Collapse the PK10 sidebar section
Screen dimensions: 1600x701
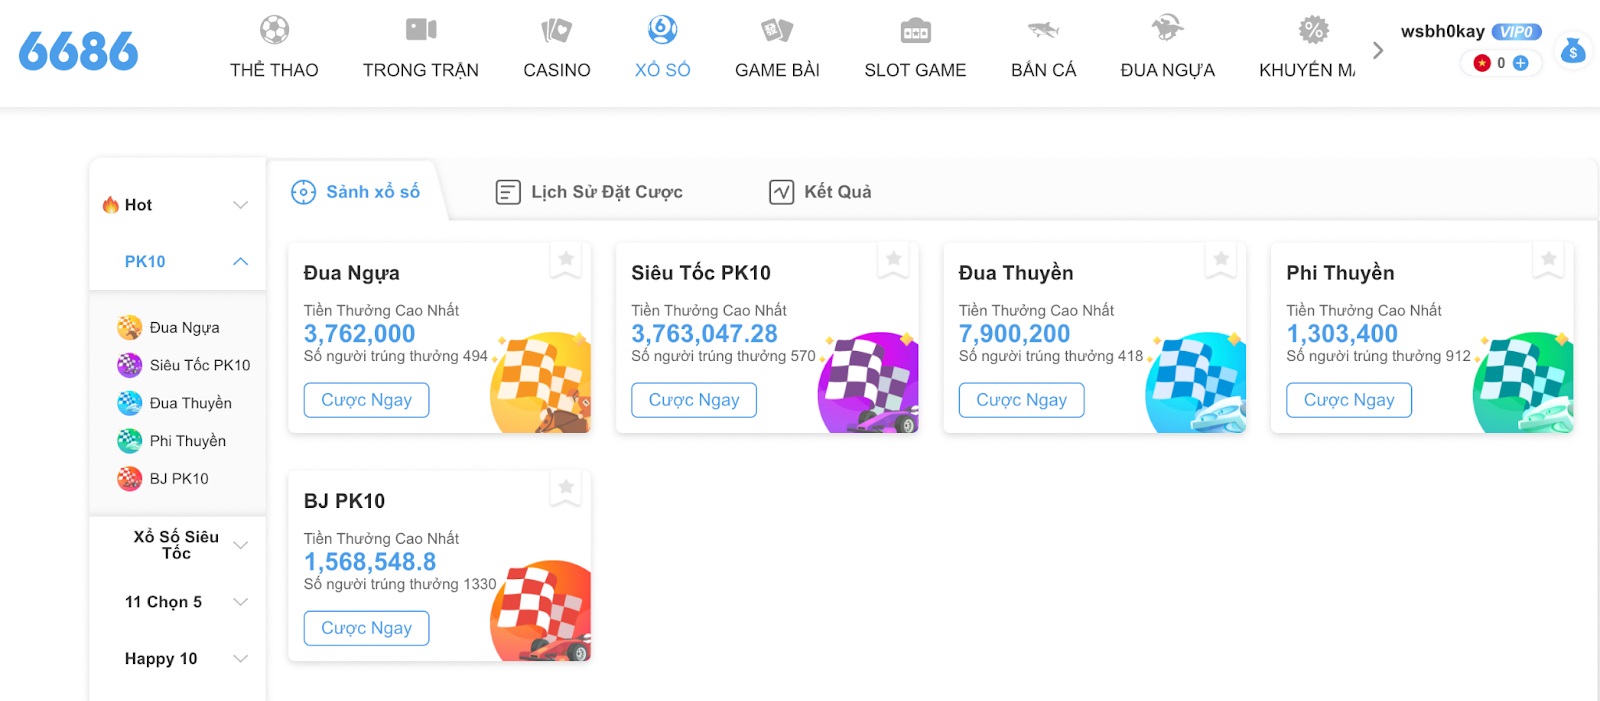[240, 261]
